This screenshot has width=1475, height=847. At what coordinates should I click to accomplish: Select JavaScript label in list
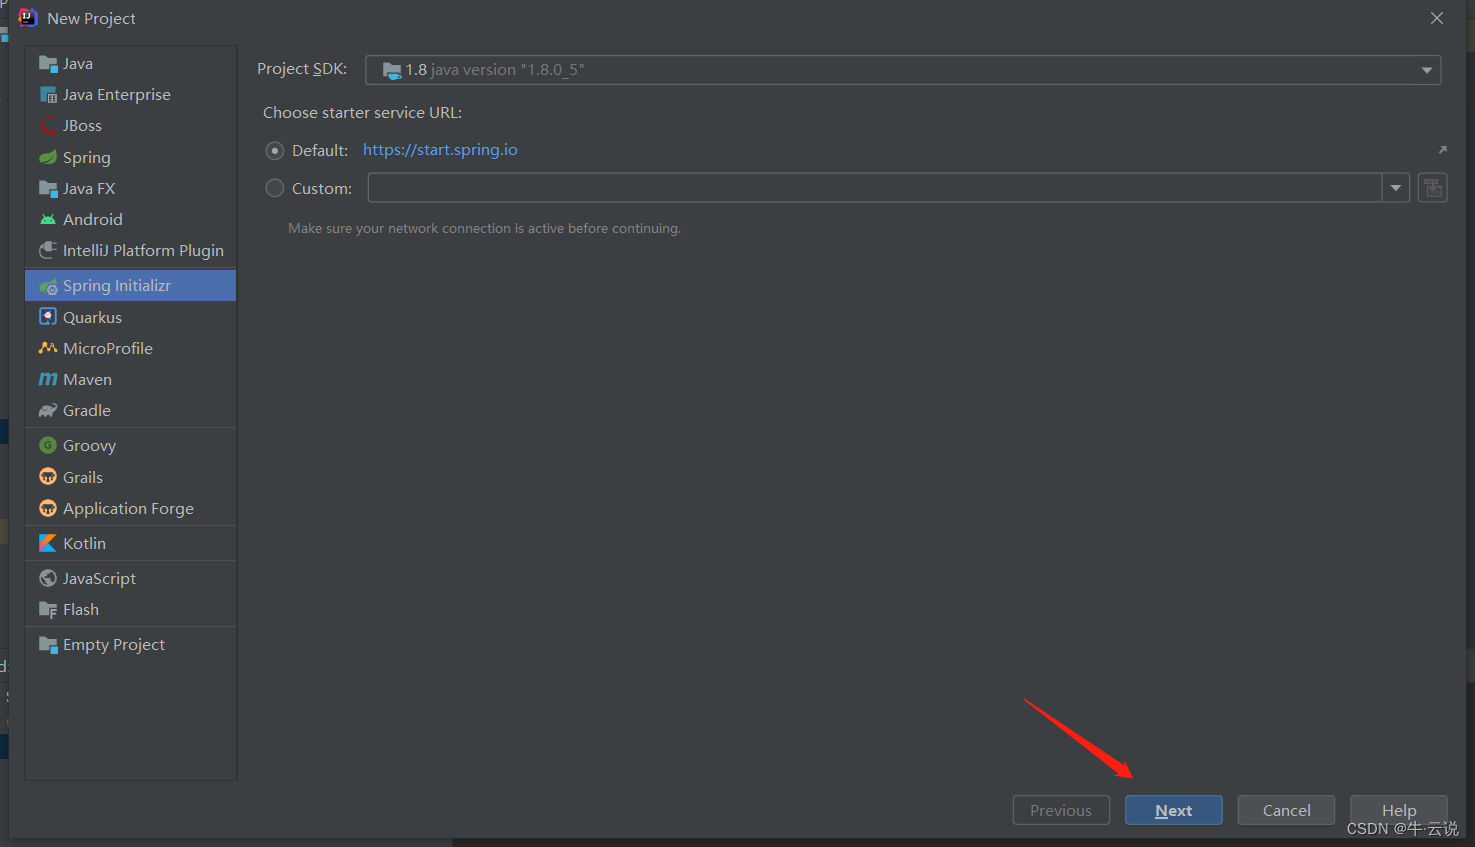pos(99,579)
